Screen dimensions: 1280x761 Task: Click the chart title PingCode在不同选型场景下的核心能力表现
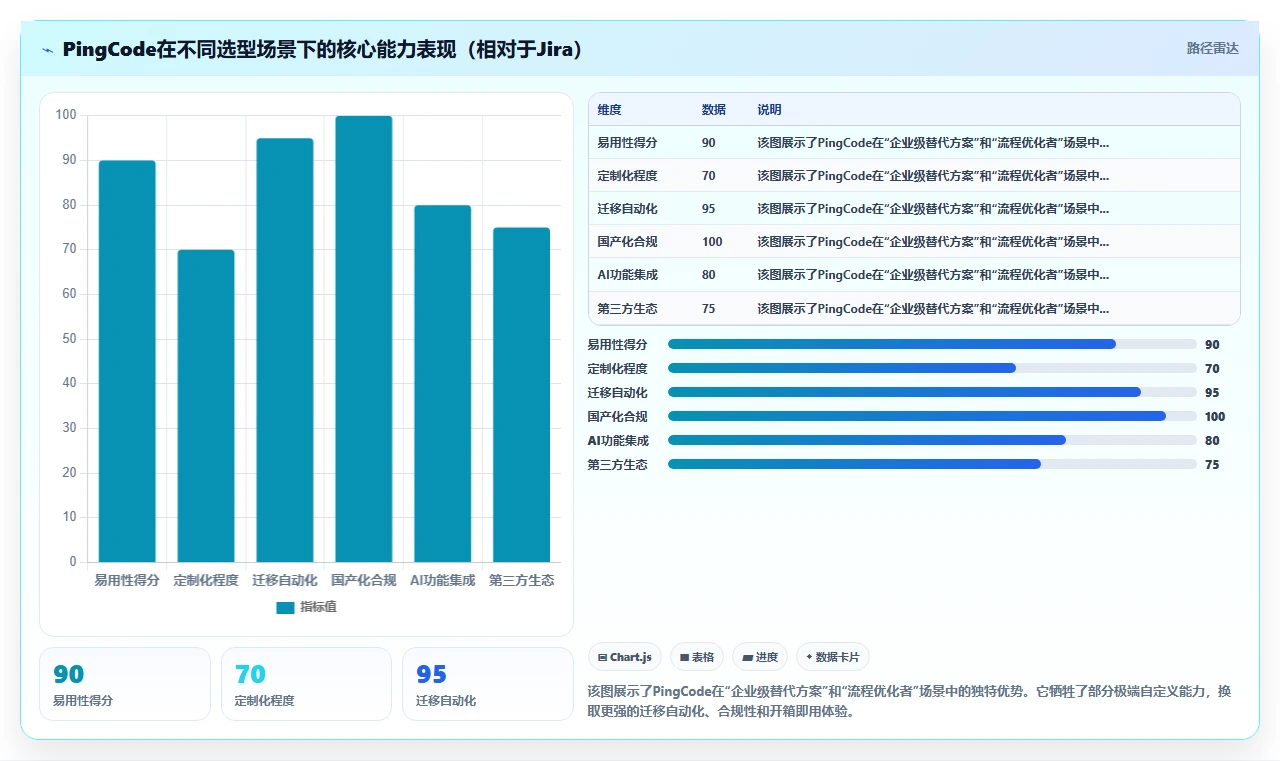323,49
